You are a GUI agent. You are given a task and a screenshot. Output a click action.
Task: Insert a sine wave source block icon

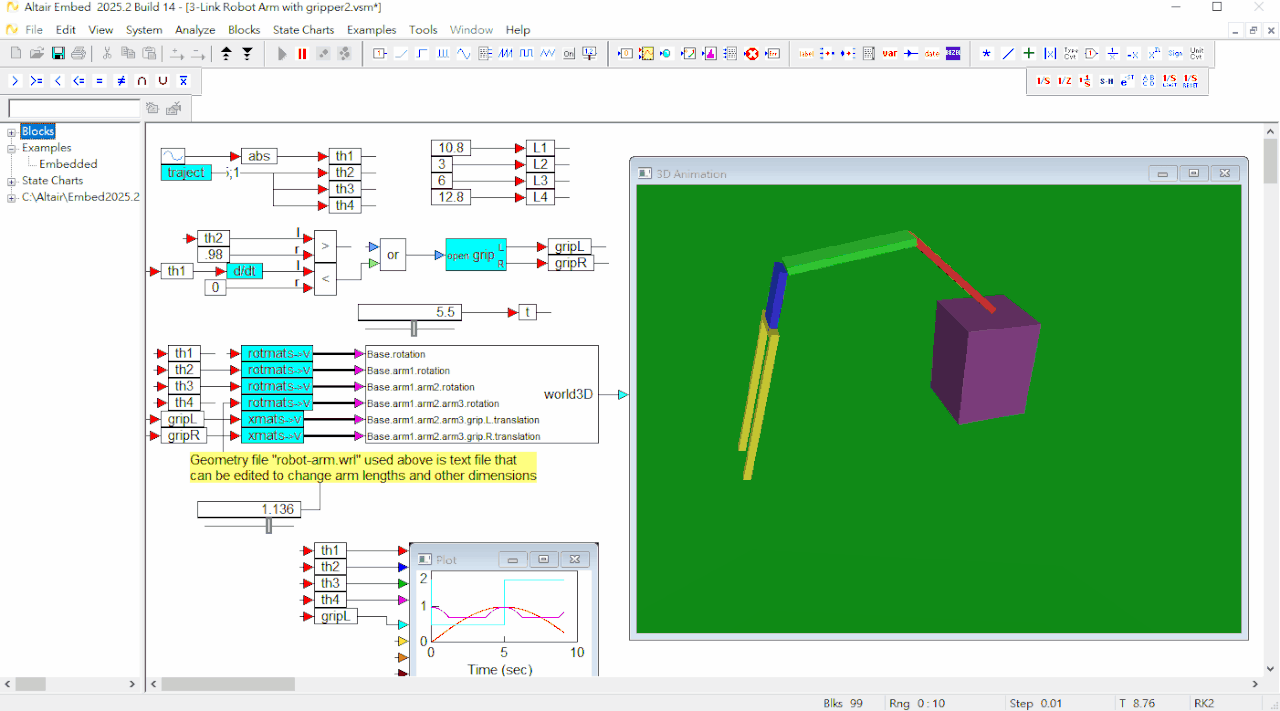pos(464,53)
